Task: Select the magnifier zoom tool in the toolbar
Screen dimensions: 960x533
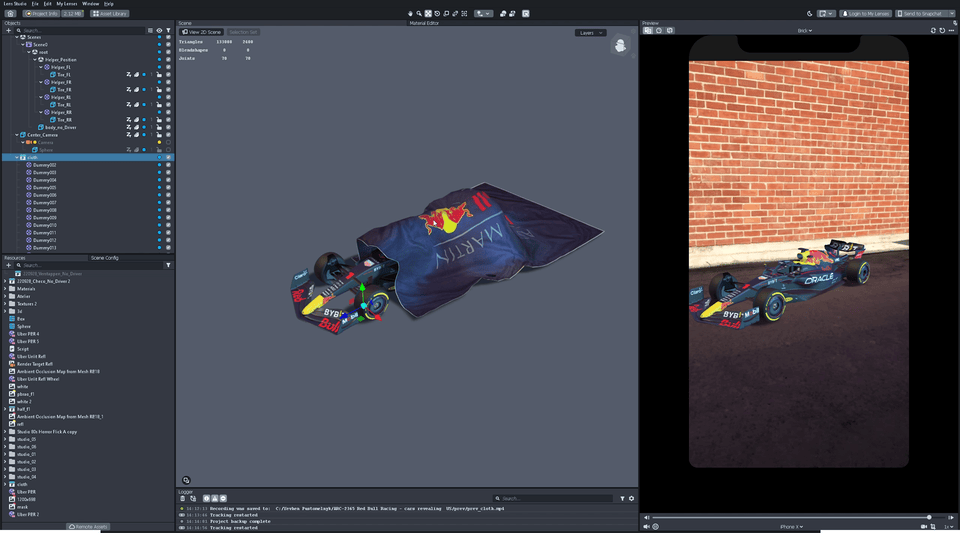Action: tap(419, 13)
